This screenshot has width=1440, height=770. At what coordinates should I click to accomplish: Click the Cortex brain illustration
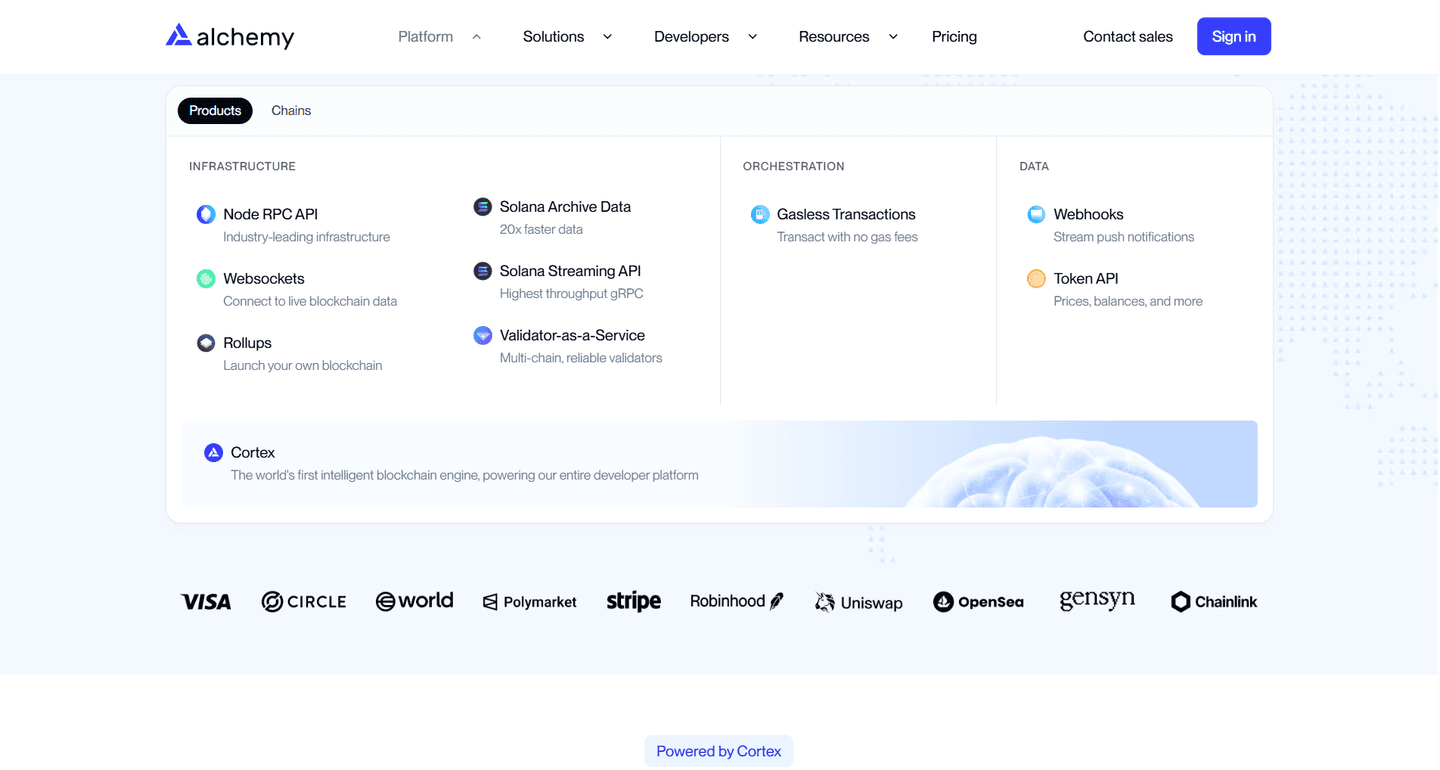[1050, 472]
